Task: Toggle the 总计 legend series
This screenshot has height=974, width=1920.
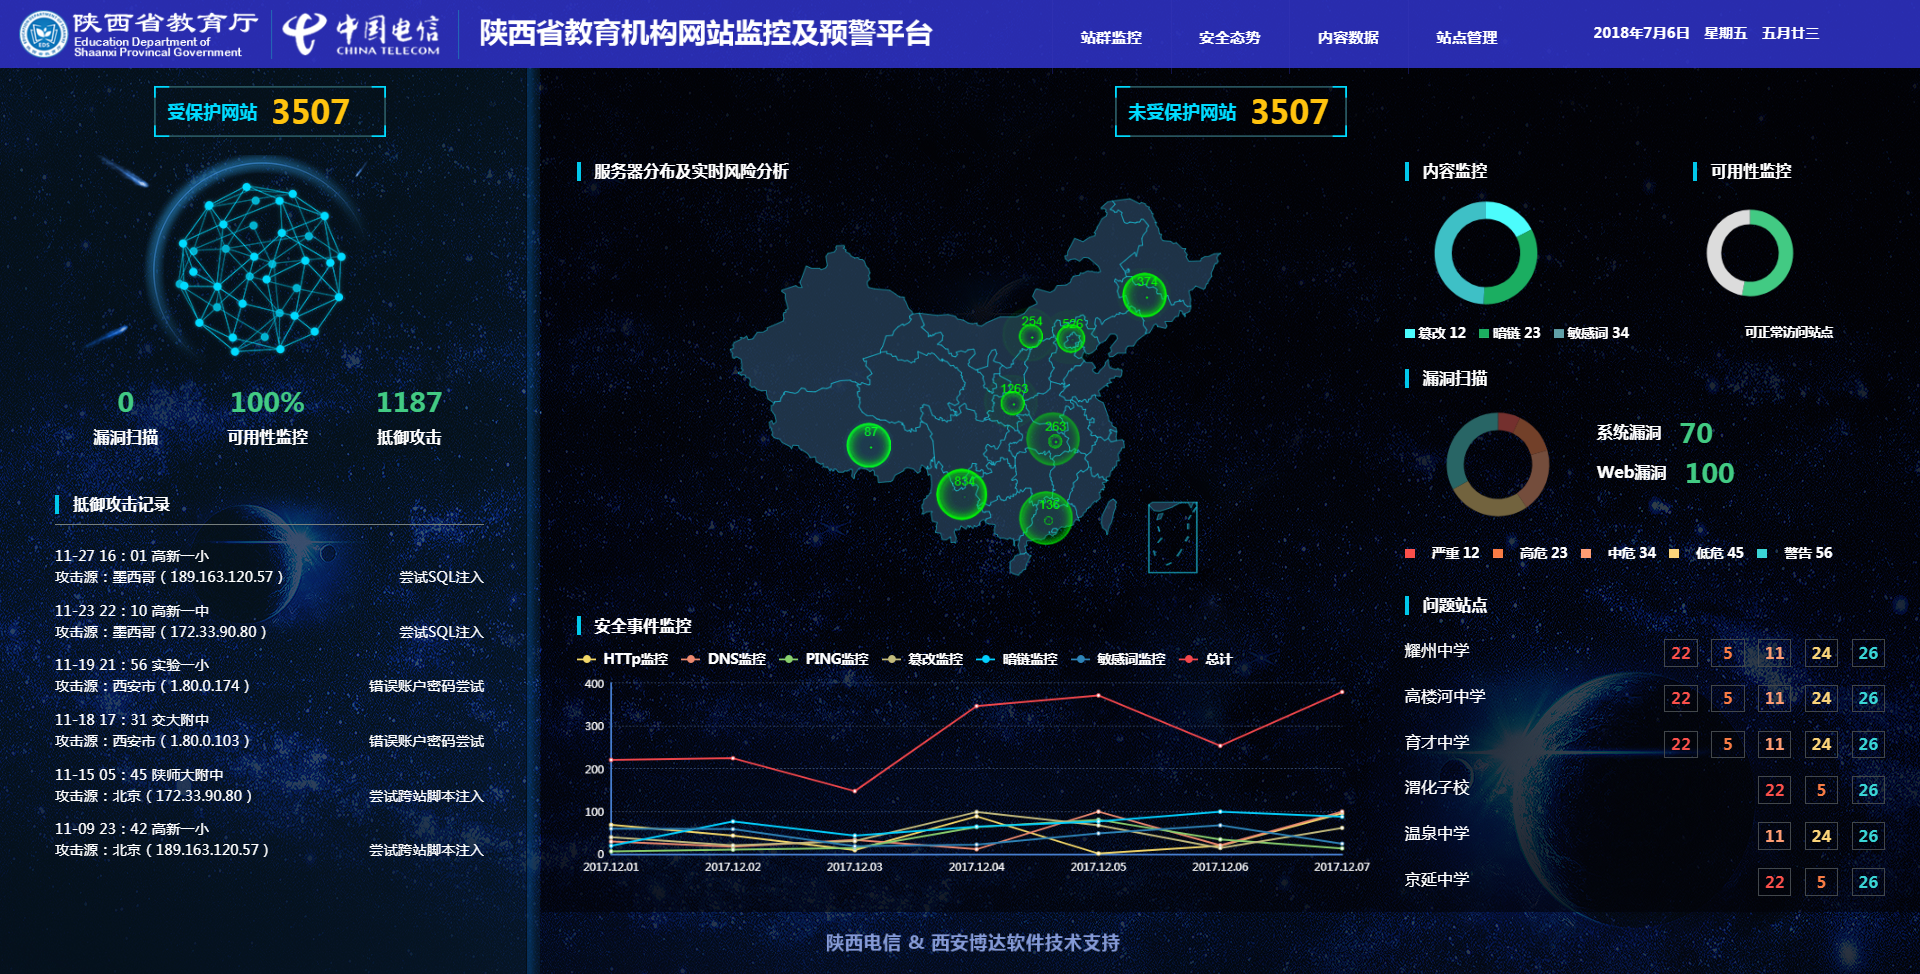Action: [1207, 659]
